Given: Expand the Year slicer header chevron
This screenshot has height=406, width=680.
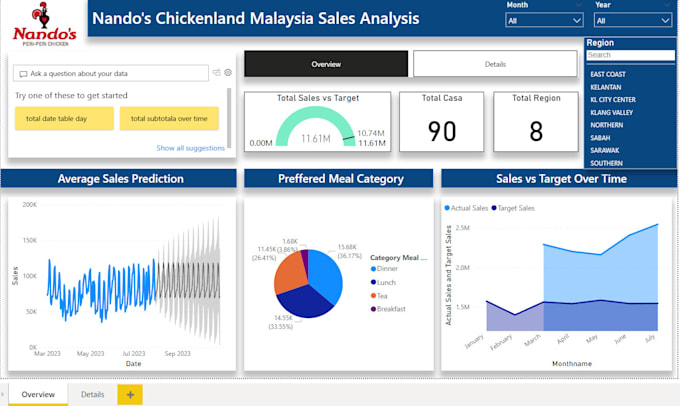Looking at the screenshot, I should pyautogui.click(x=667, y=5).
